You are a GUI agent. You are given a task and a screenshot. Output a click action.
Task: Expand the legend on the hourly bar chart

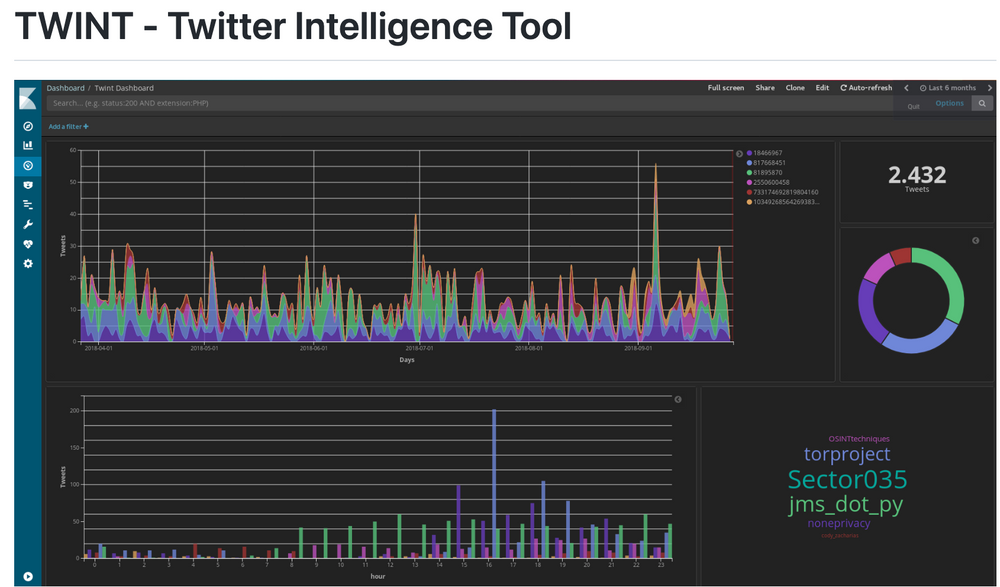(x=679, y=399)
